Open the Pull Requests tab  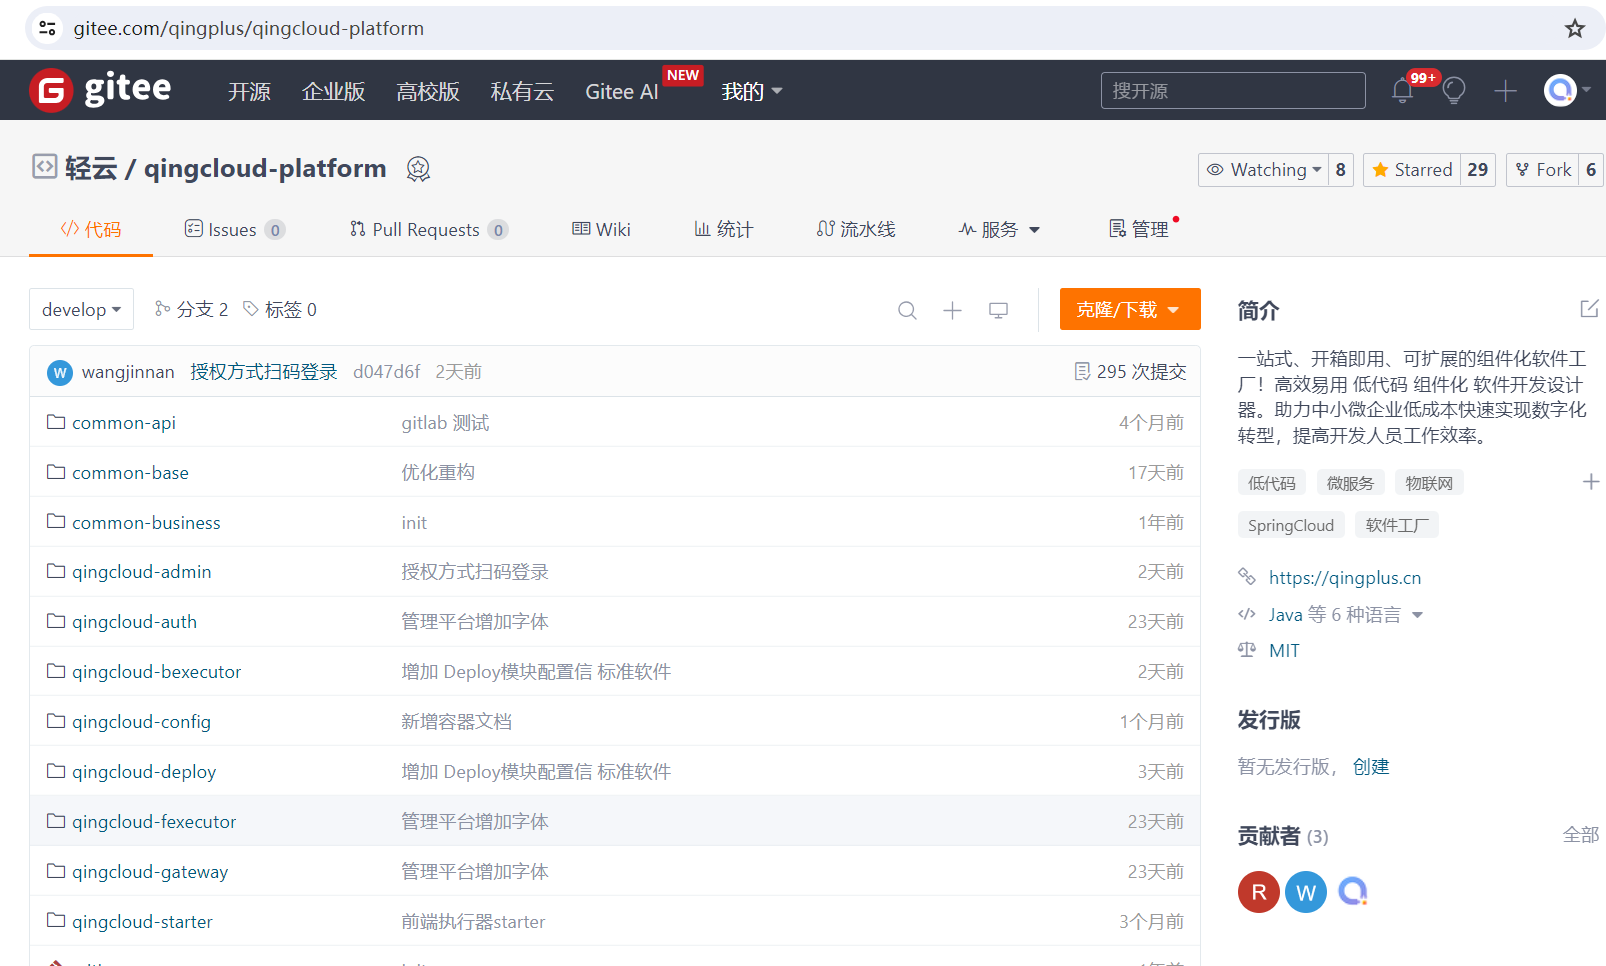point(429,230)
